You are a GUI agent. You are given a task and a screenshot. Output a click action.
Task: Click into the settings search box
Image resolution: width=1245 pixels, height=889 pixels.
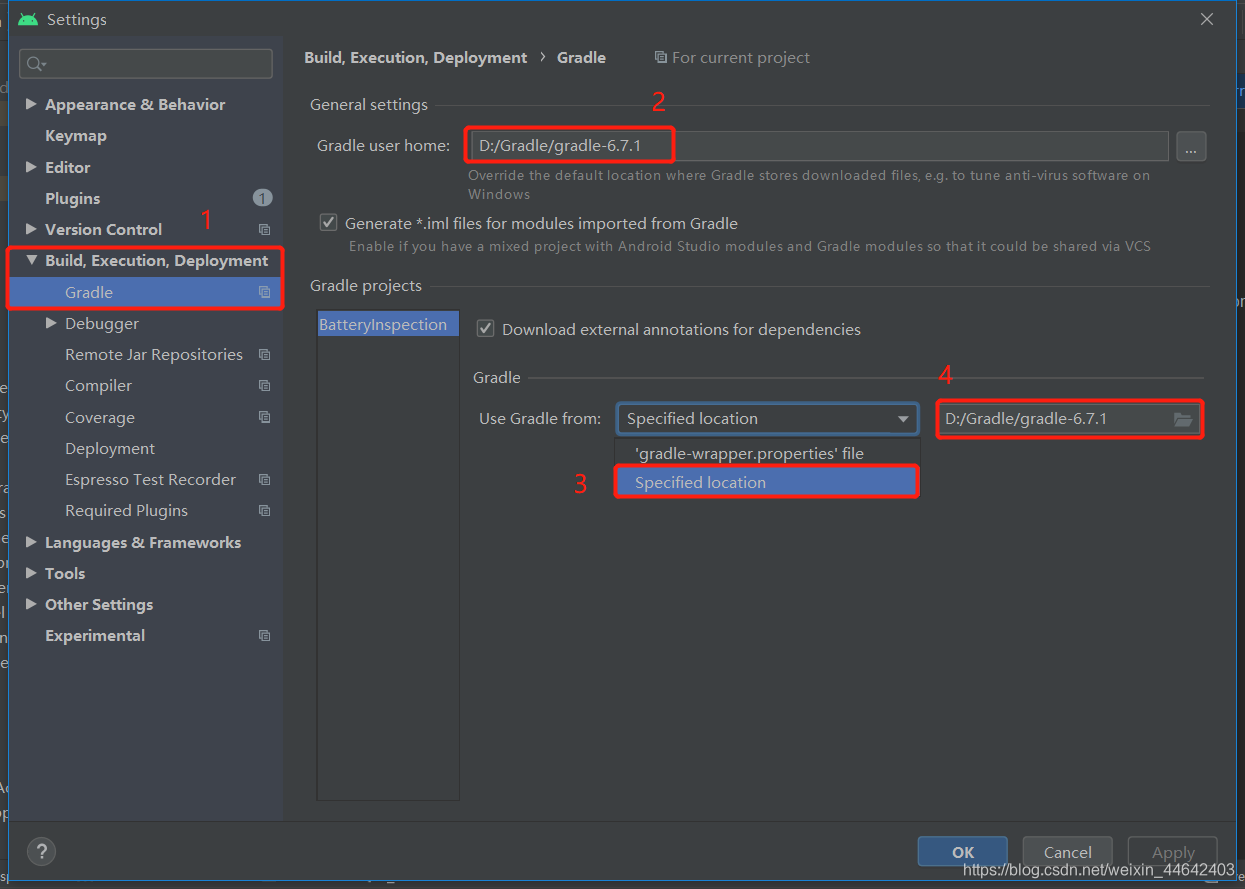click(146, 64)
